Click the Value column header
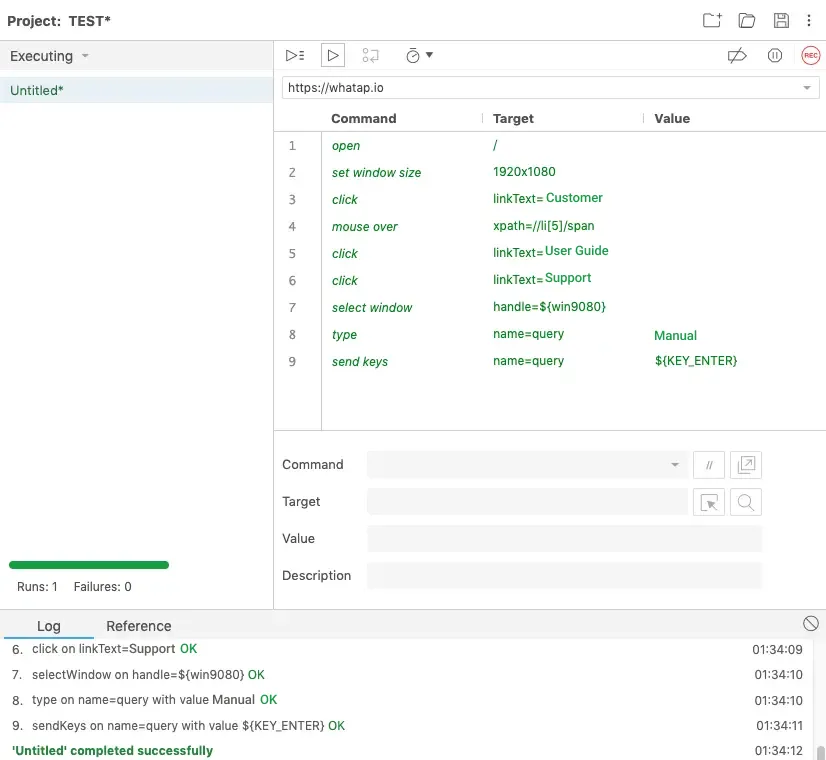 pos(672,119)
